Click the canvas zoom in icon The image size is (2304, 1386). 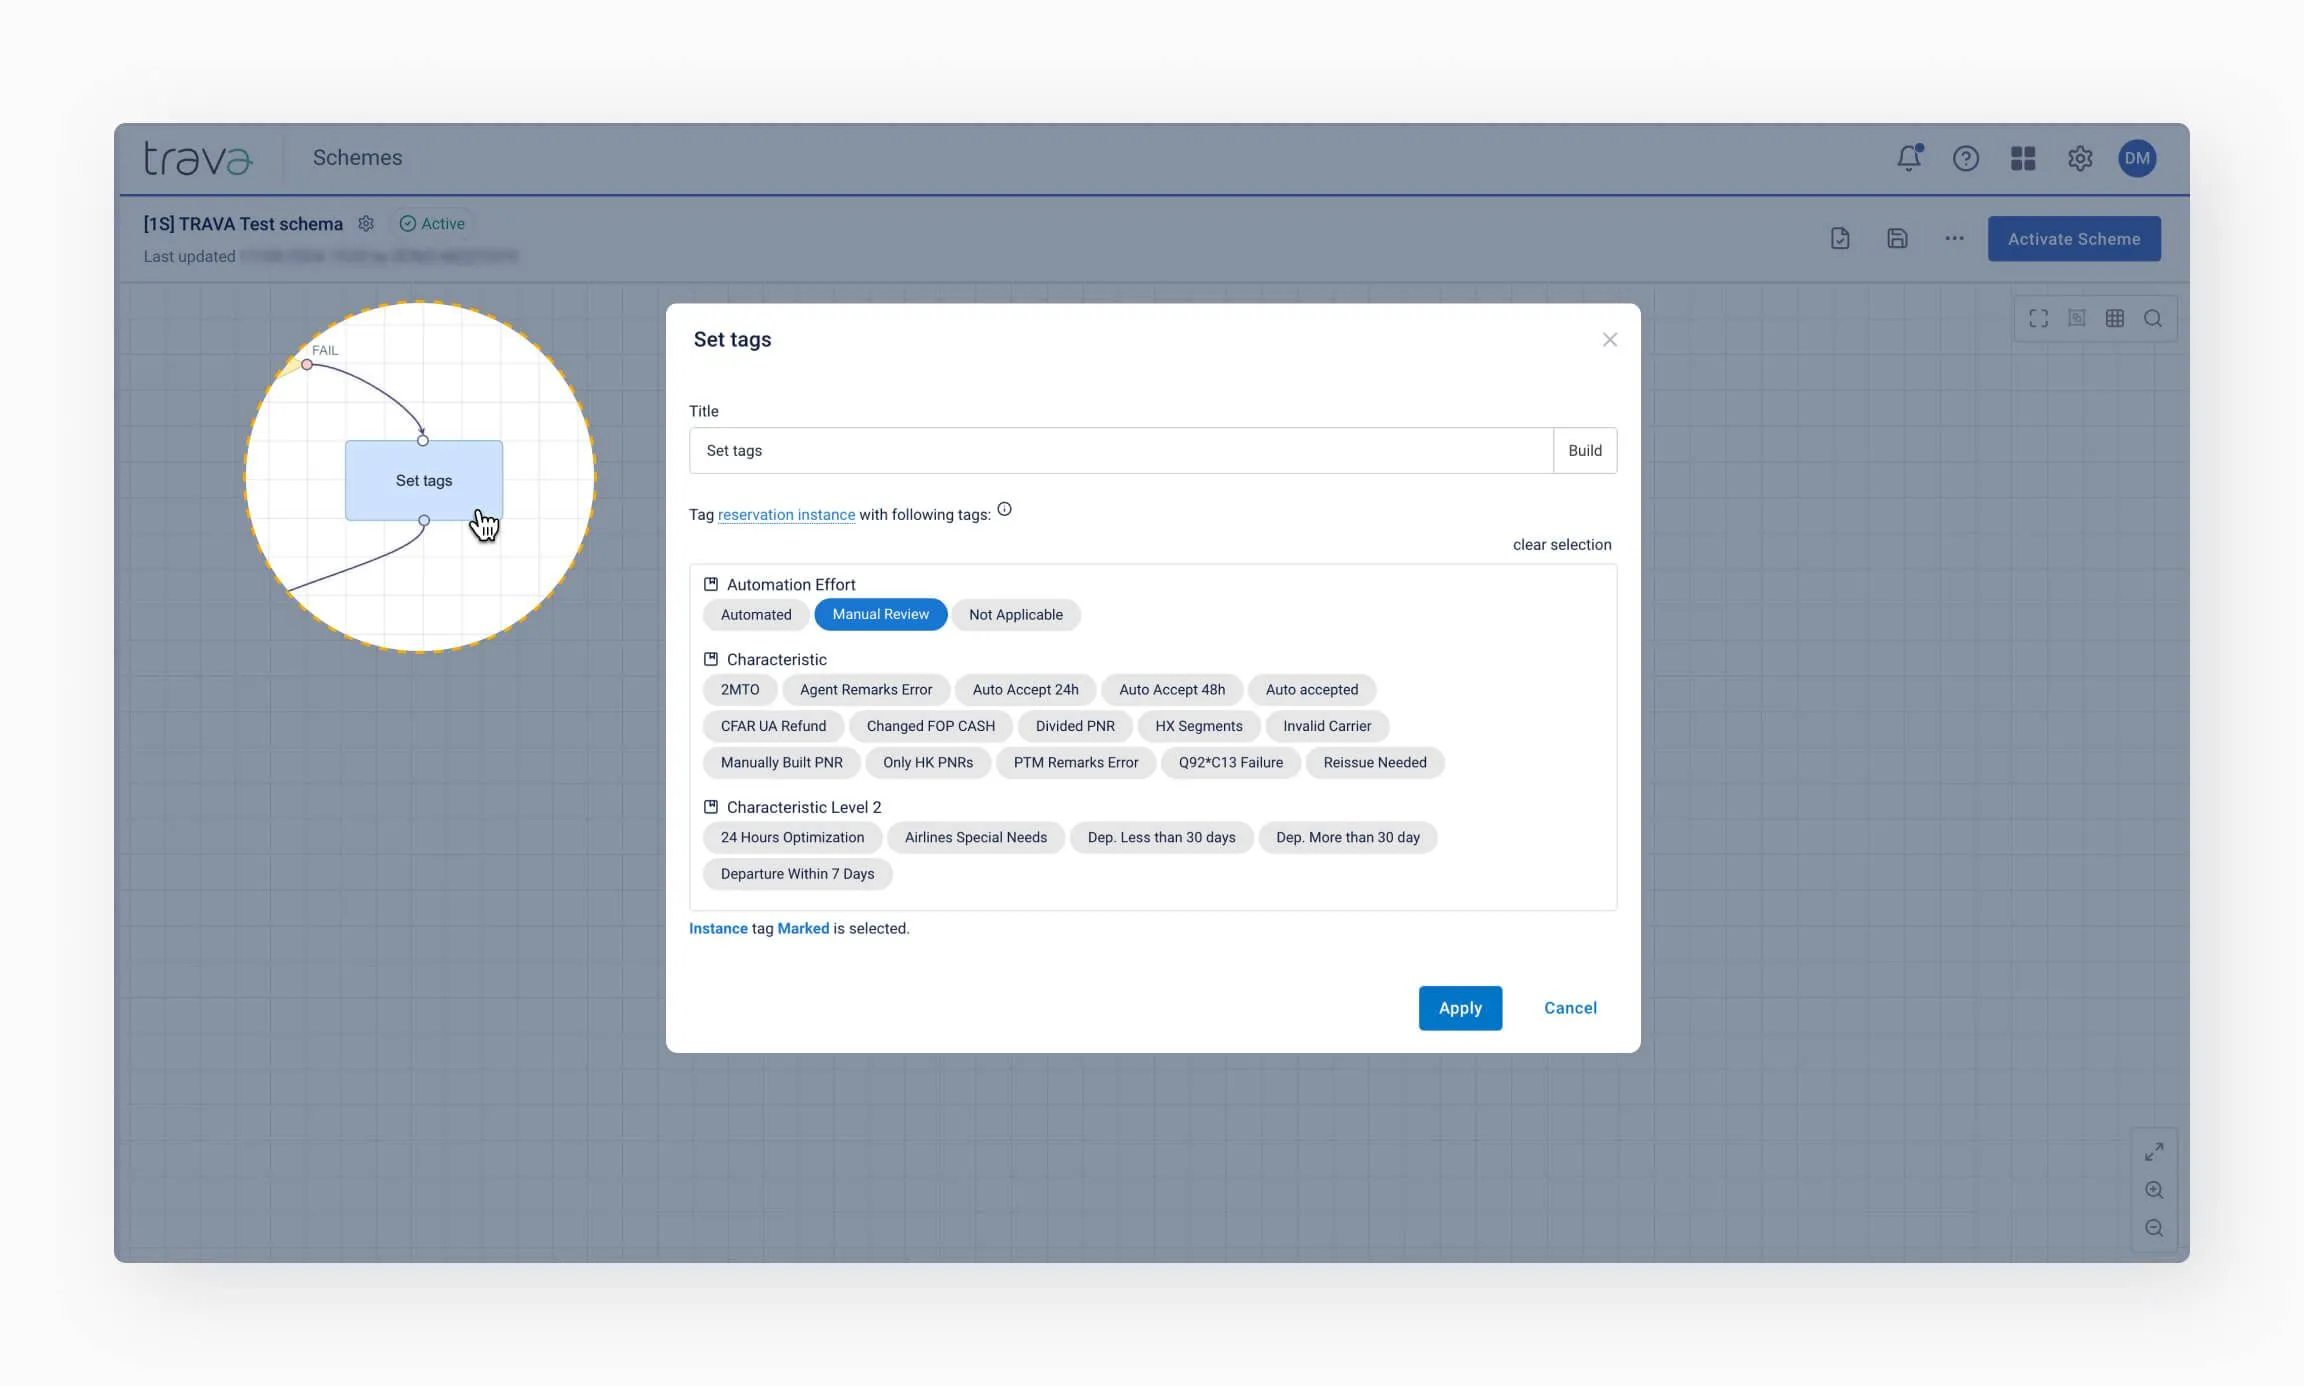tap(2154, 1190)
